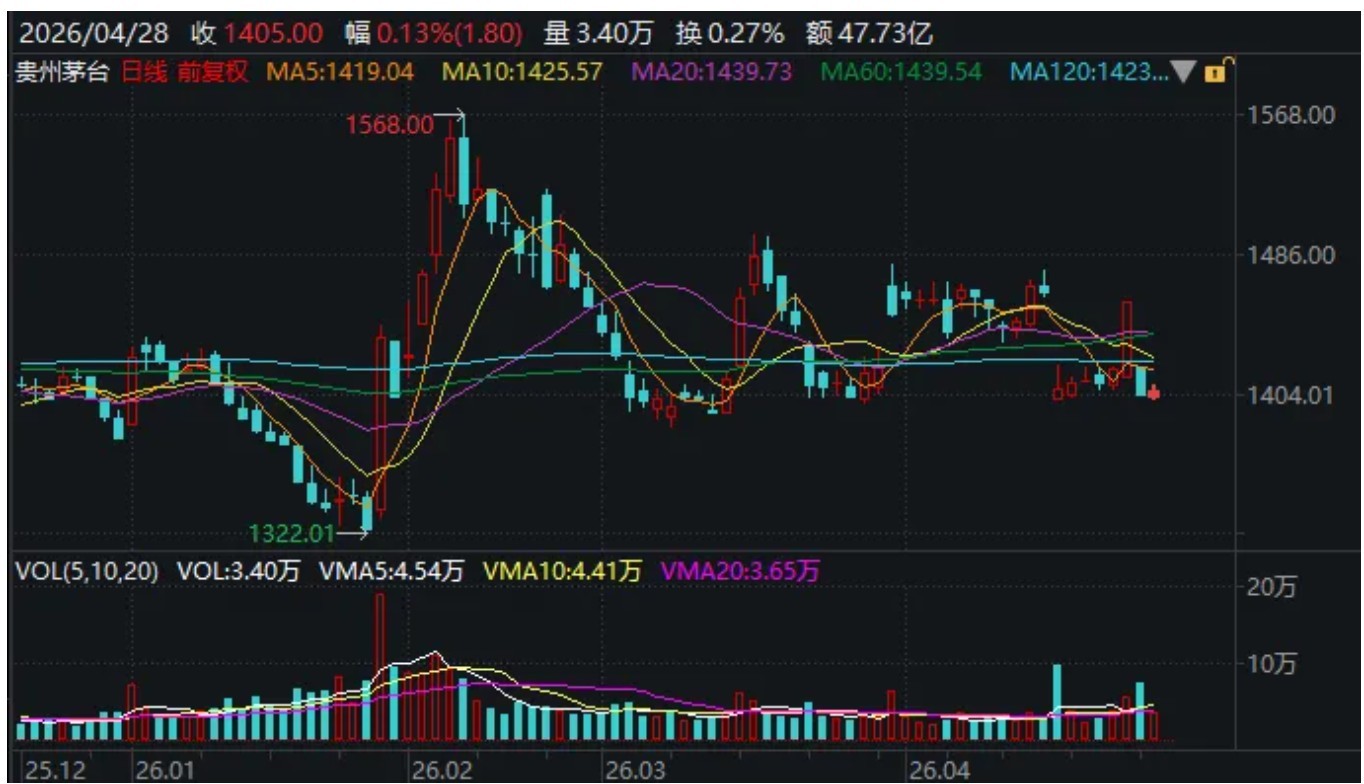Click the 前复权 adjustment mode label
The image size is (1364, 784).
[212, 72]
